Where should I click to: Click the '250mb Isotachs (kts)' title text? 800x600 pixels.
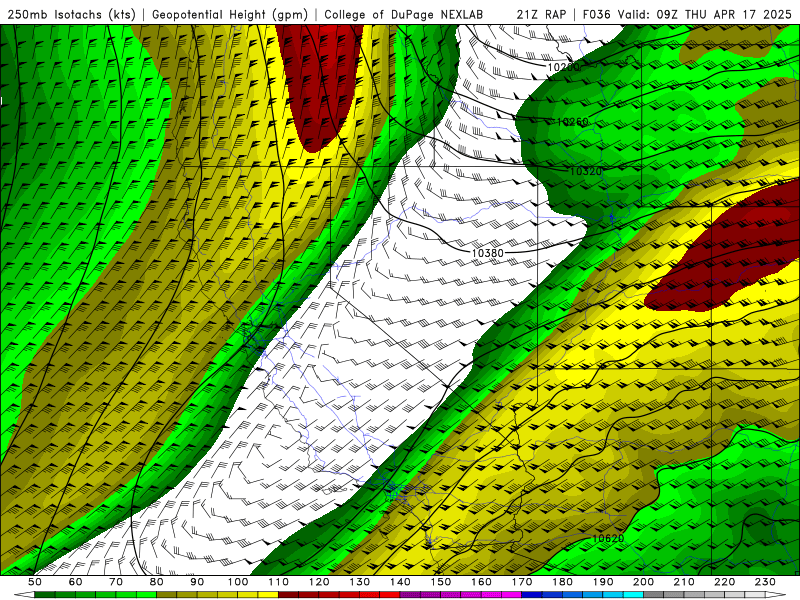tap(71, 14)
